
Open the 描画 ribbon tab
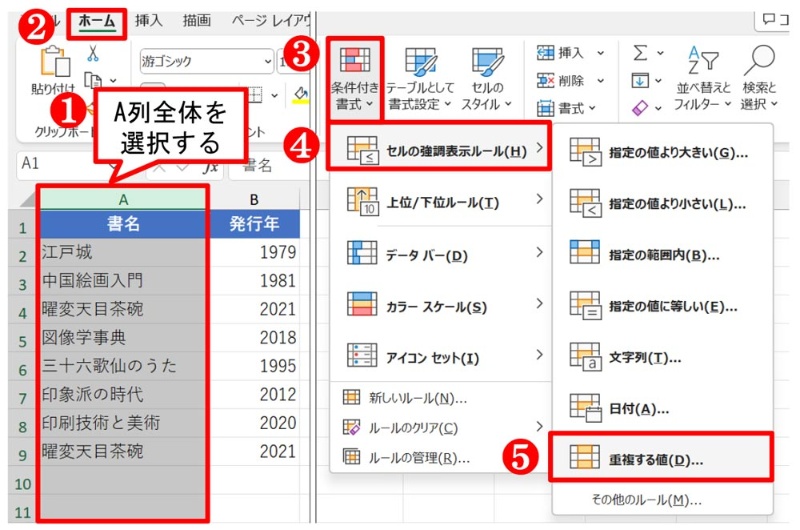pos(197,20)
